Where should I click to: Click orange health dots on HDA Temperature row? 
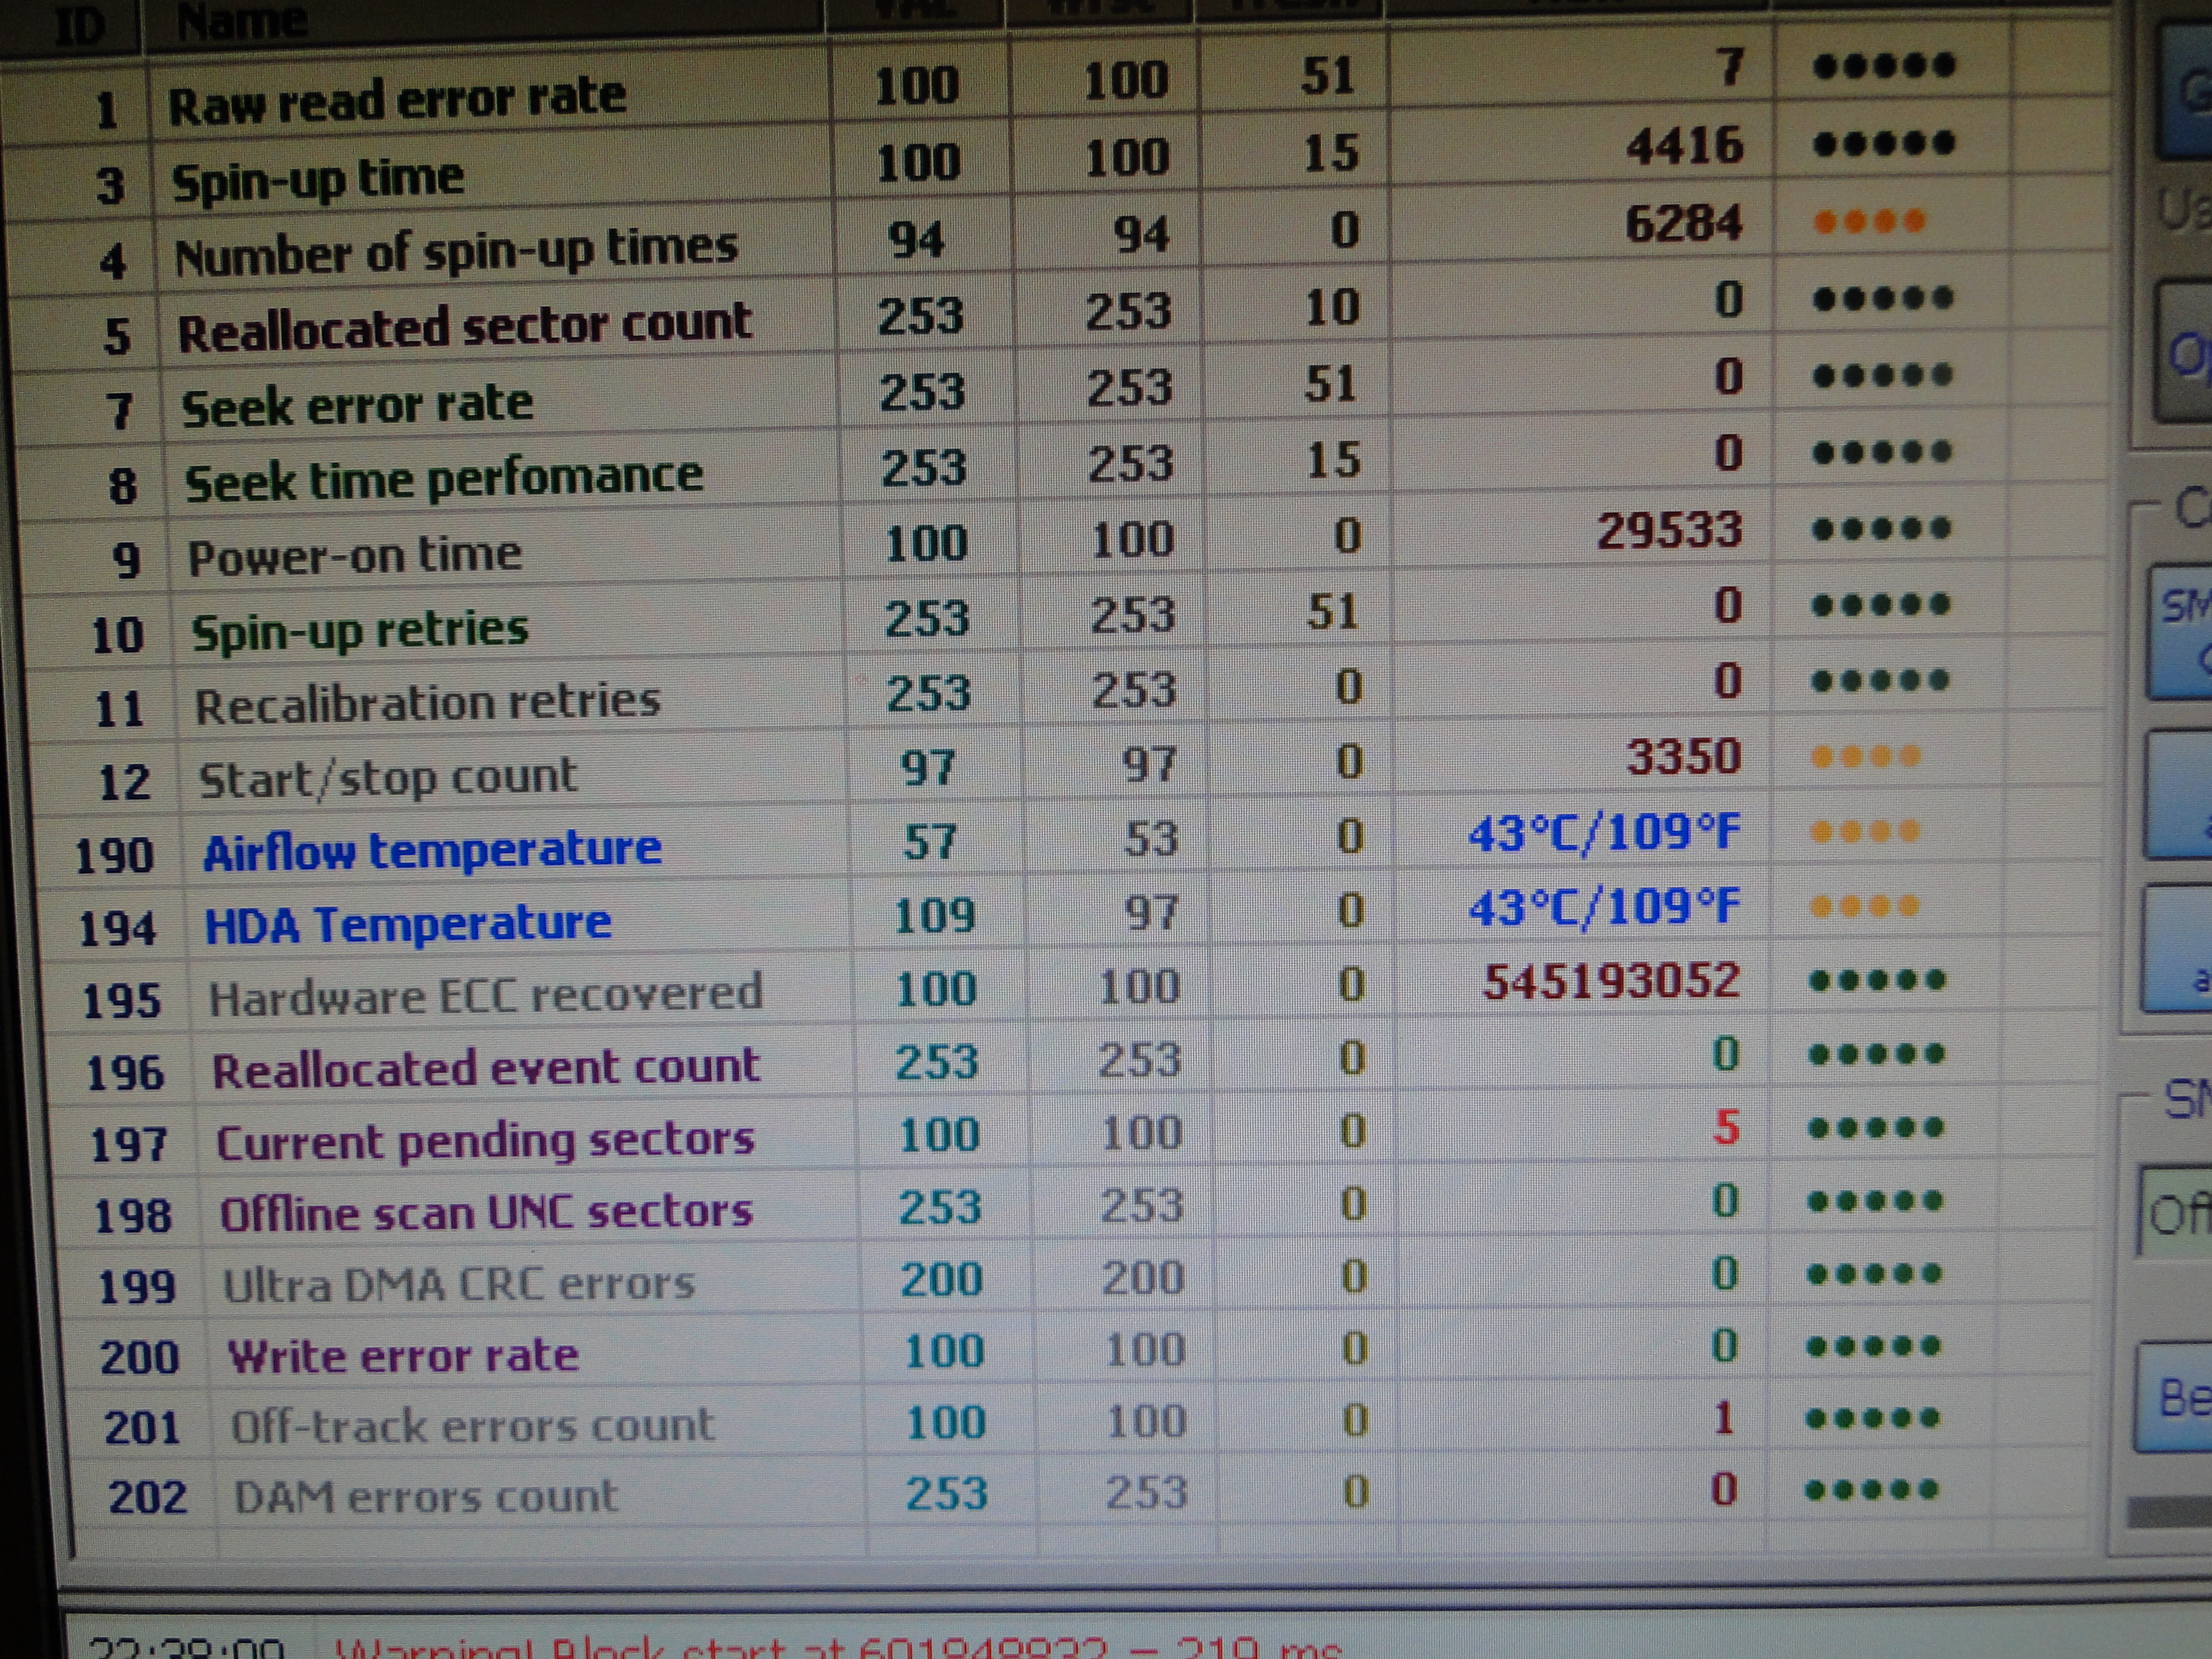tap(1865, 907)
